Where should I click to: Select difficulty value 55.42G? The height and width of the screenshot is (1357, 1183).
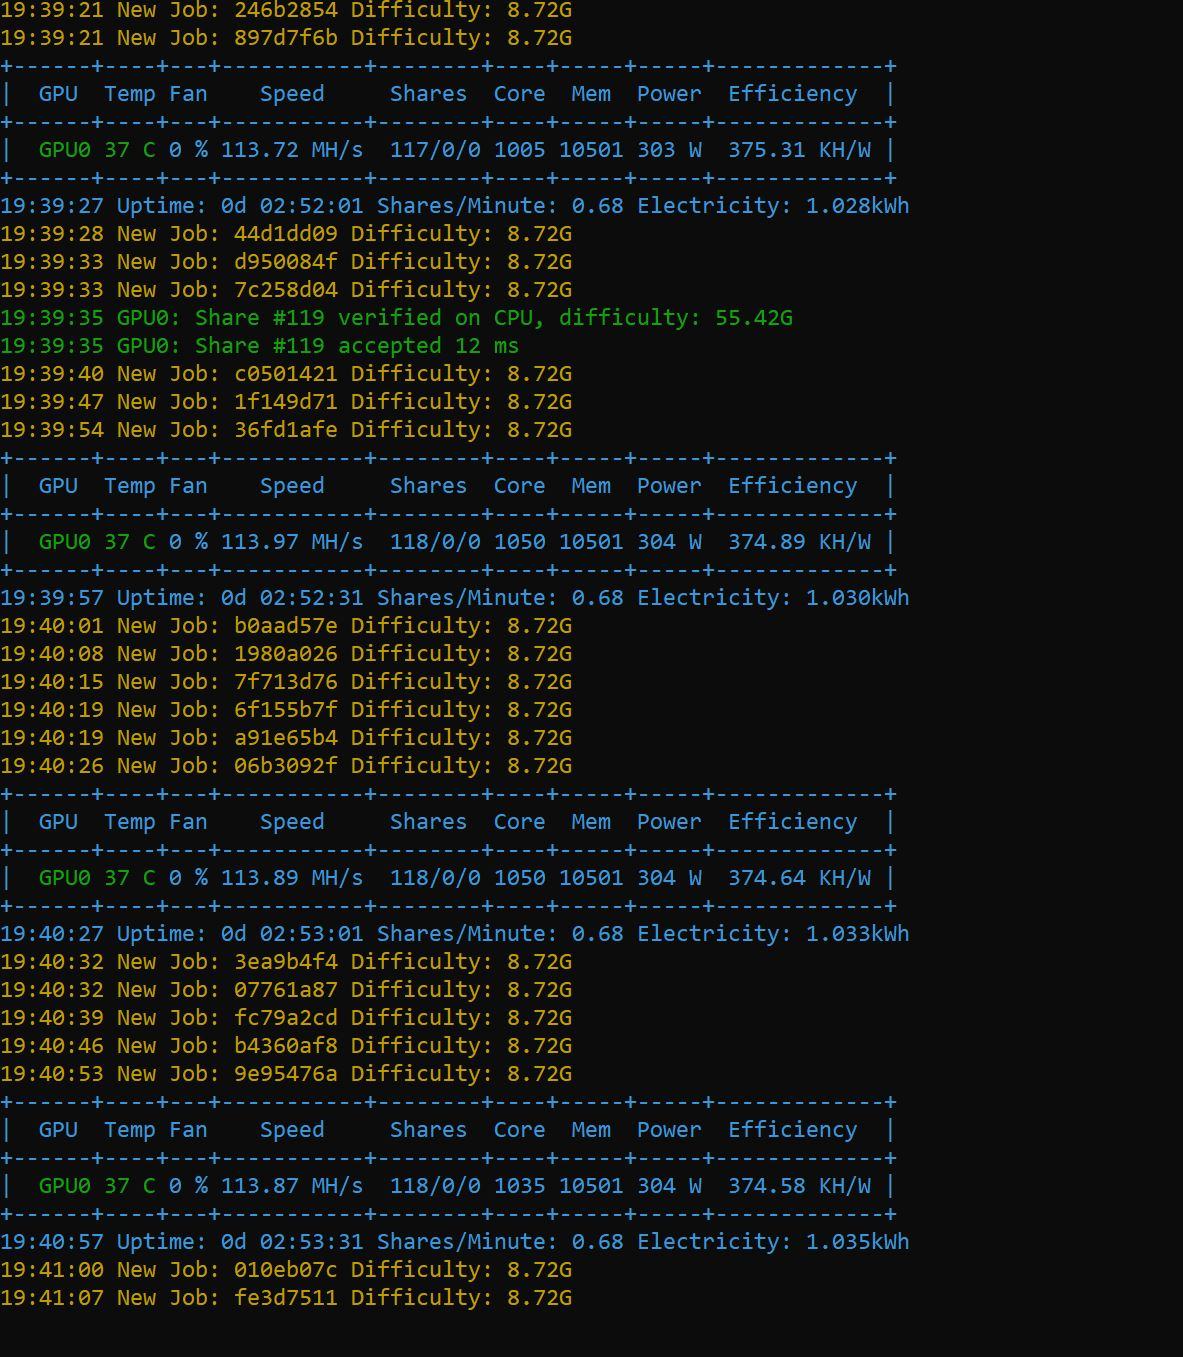click(x=754, y=318)
